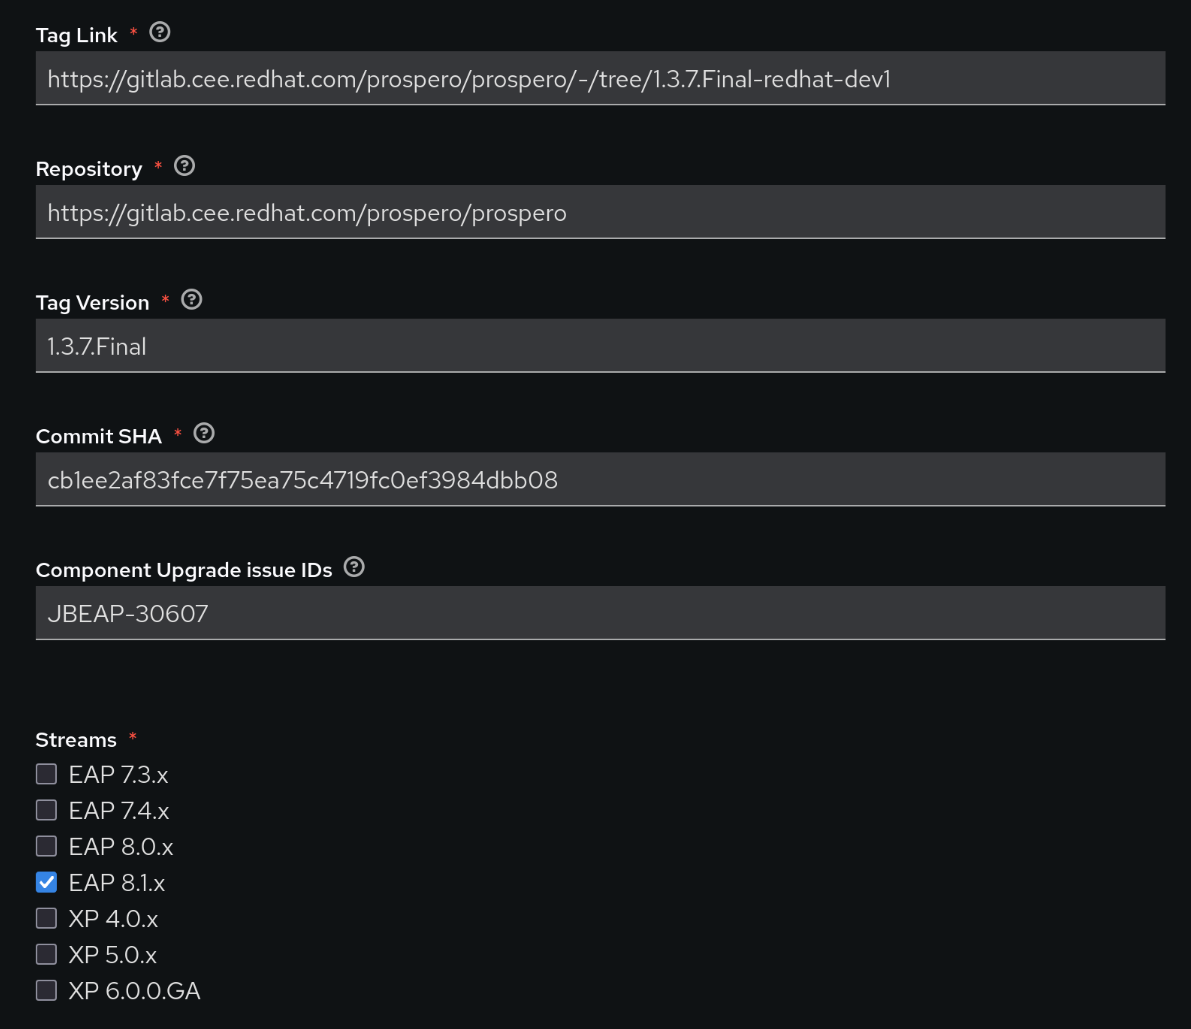Click the EAP 7.3.x label text
This screenshot has width=1191, height=1029.
click(118, 775)
